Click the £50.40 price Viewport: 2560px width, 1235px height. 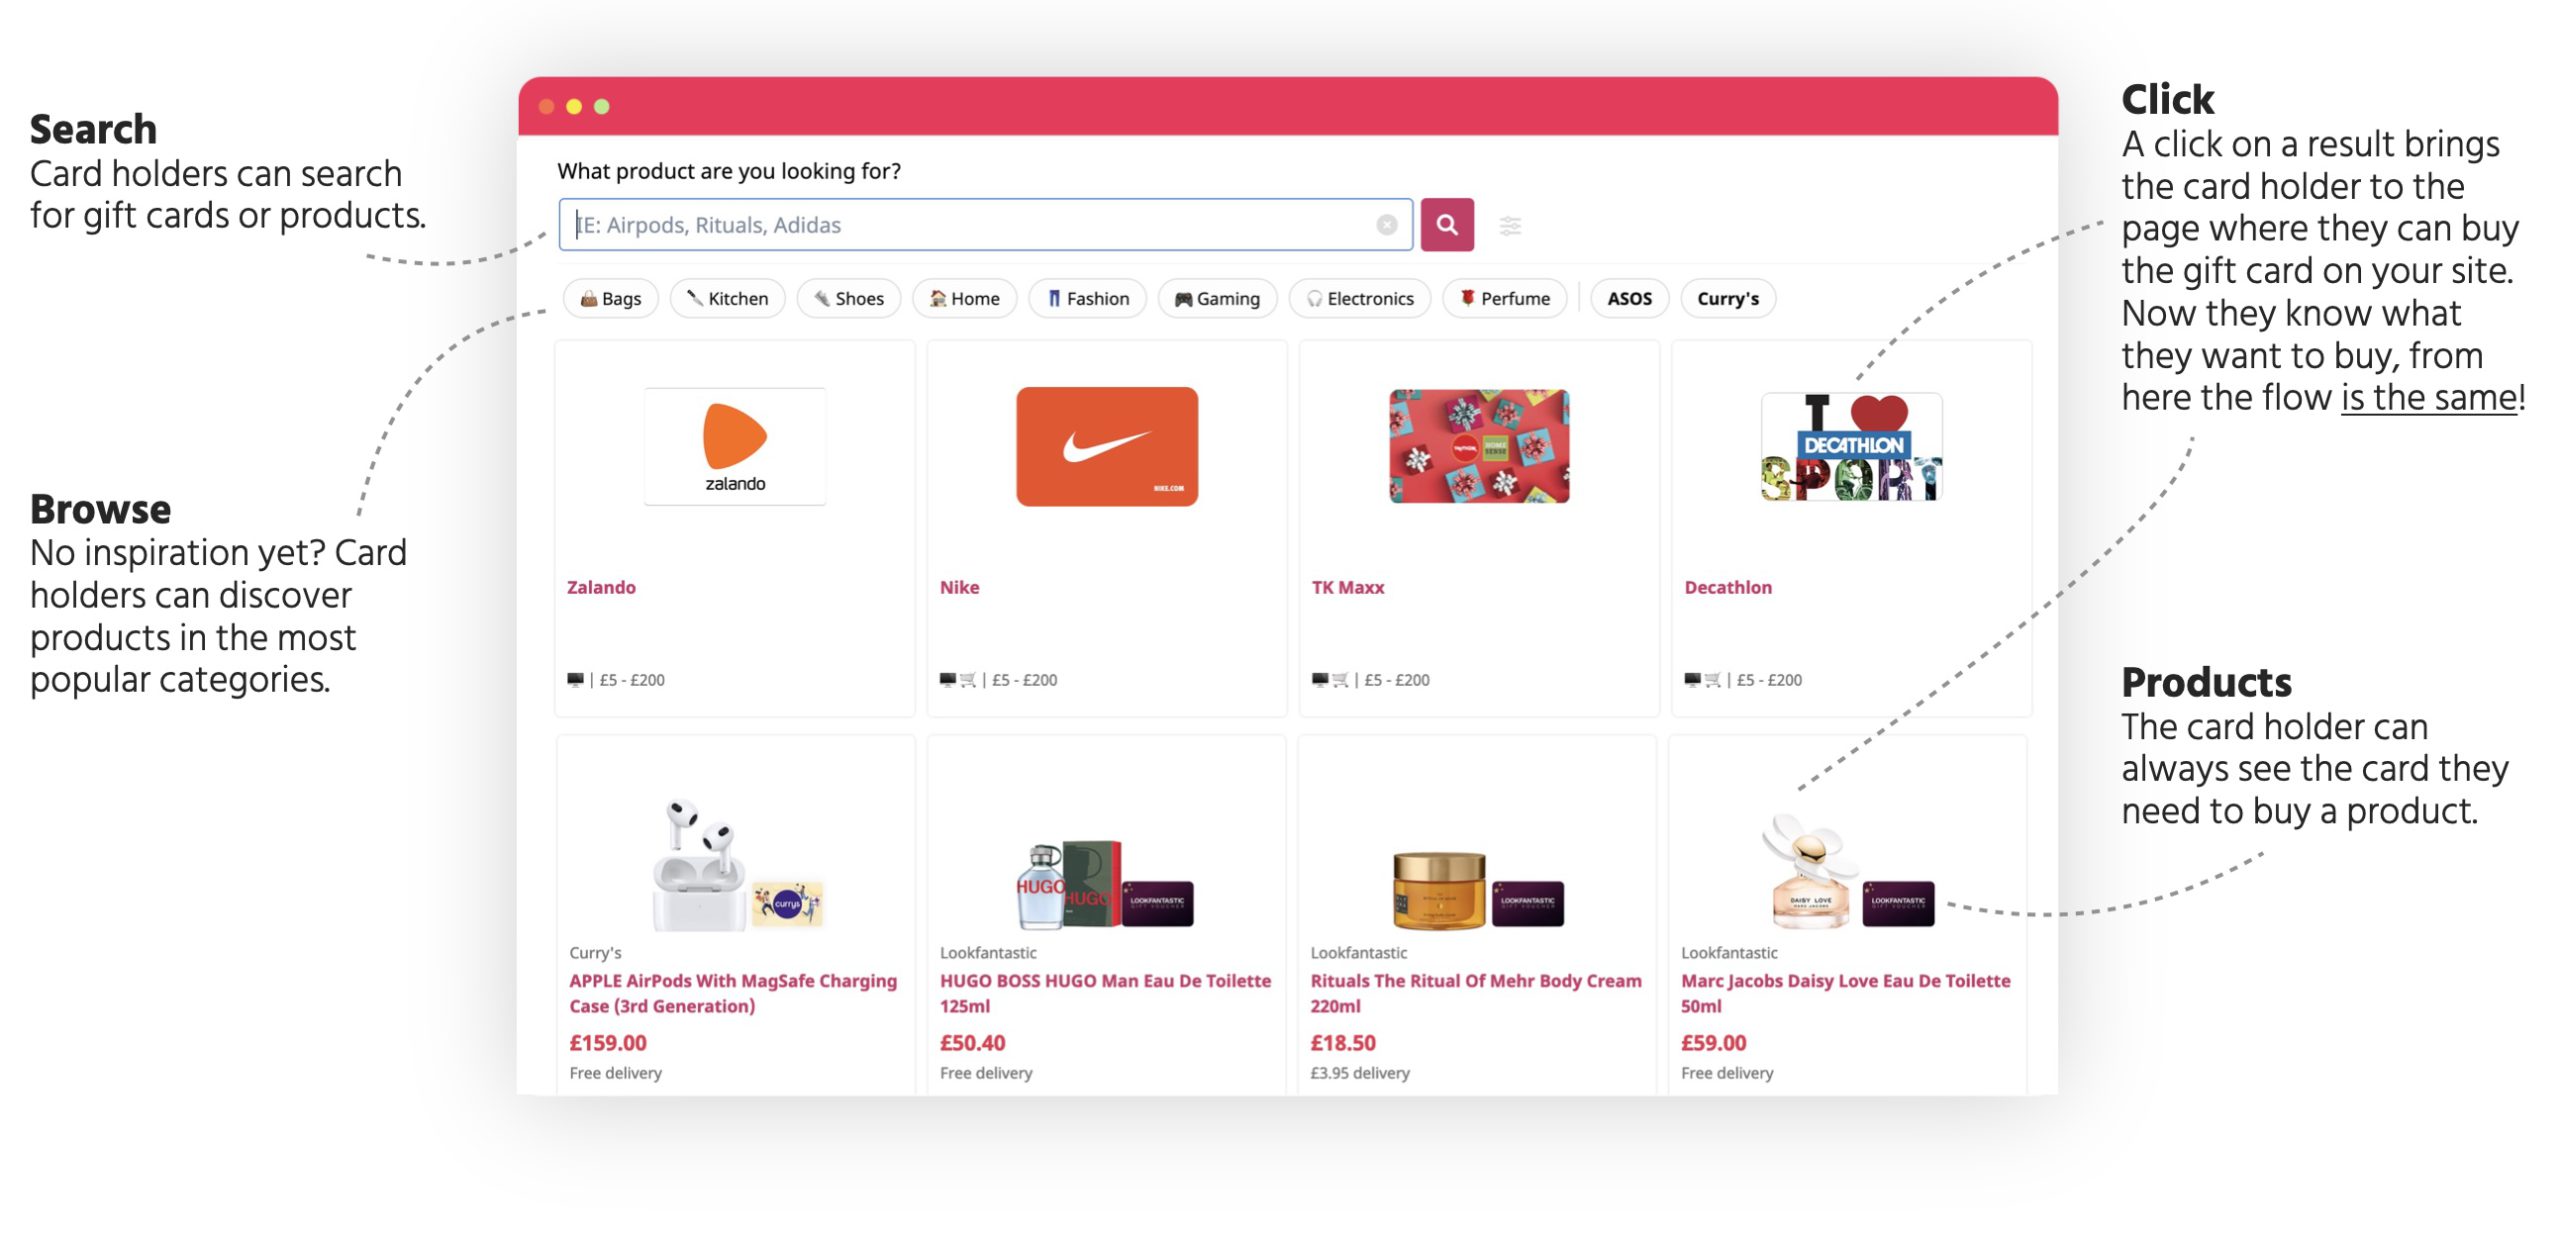(972, 1043)
